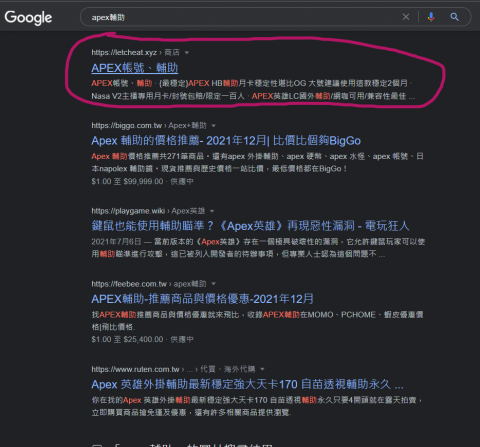The height and width of the screenshot is (447, 480).
Task: Start voice search with the microphone icon
Action: pos(431,17)
